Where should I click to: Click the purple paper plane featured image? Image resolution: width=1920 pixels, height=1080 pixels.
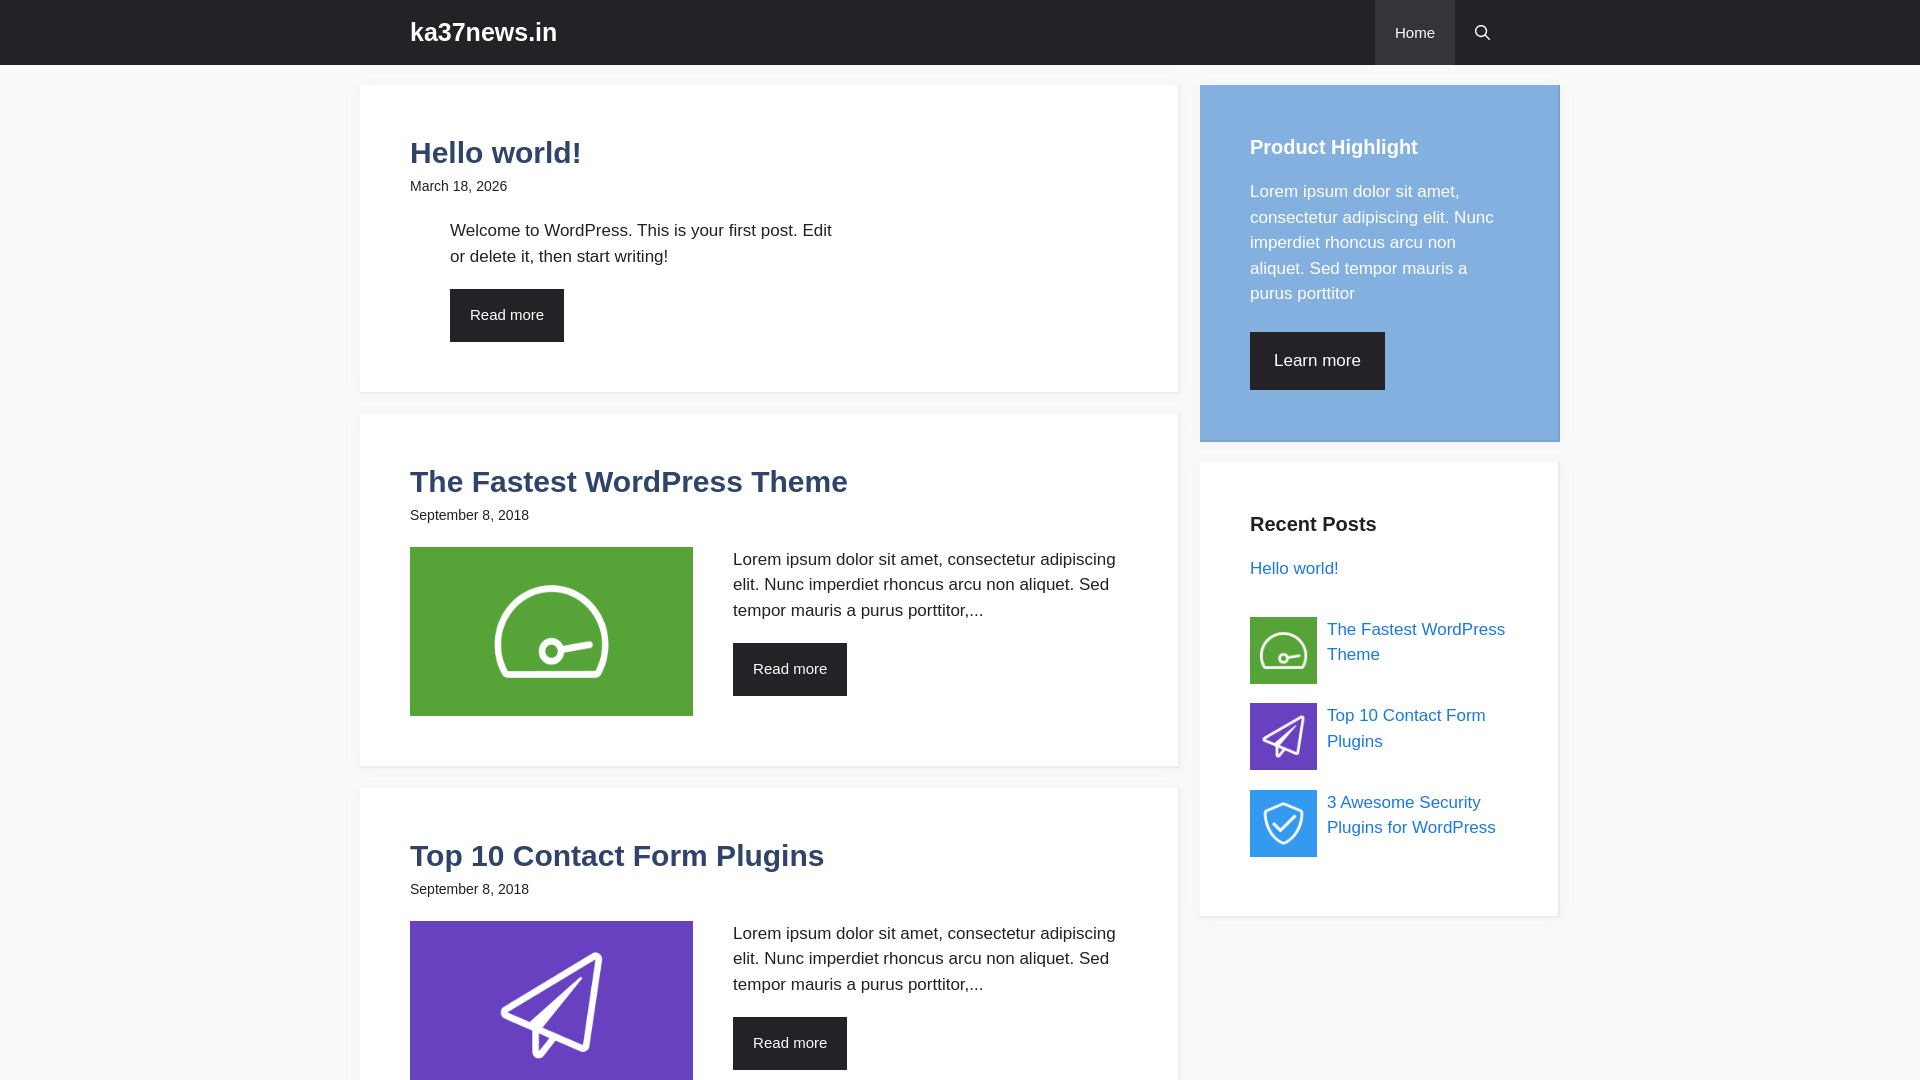[x=551, y=1000]
